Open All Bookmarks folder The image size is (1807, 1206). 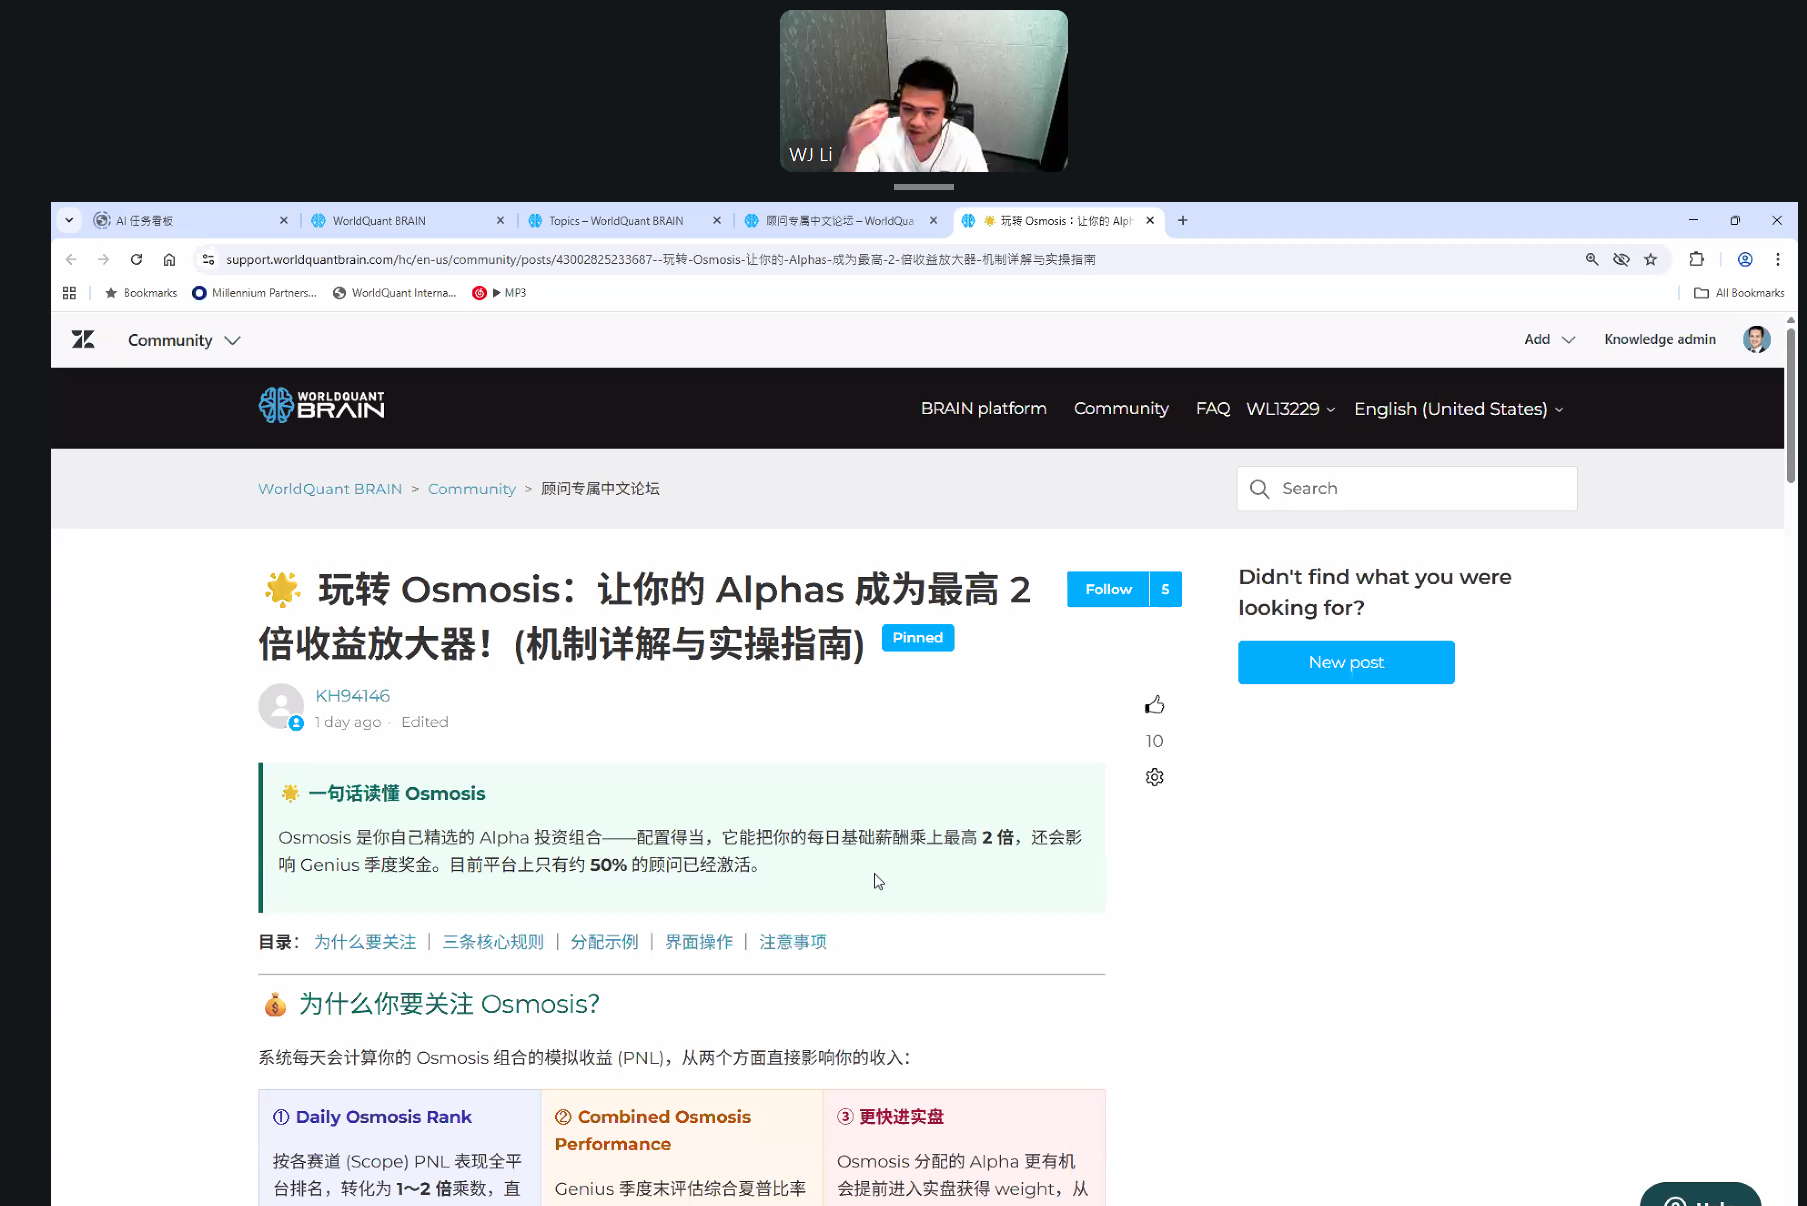tap(1739, 293)
